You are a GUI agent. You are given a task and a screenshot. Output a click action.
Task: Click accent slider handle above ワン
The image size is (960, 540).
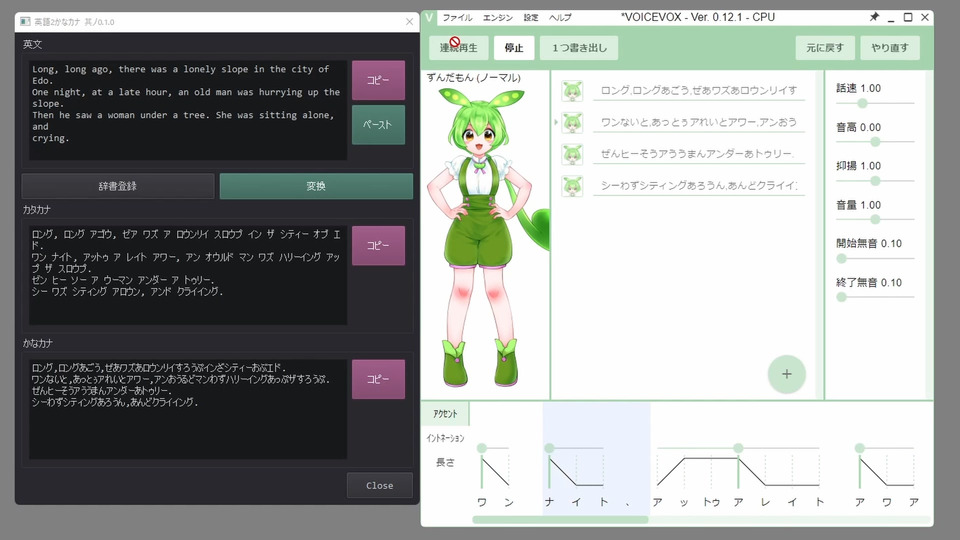coord(482,448)
